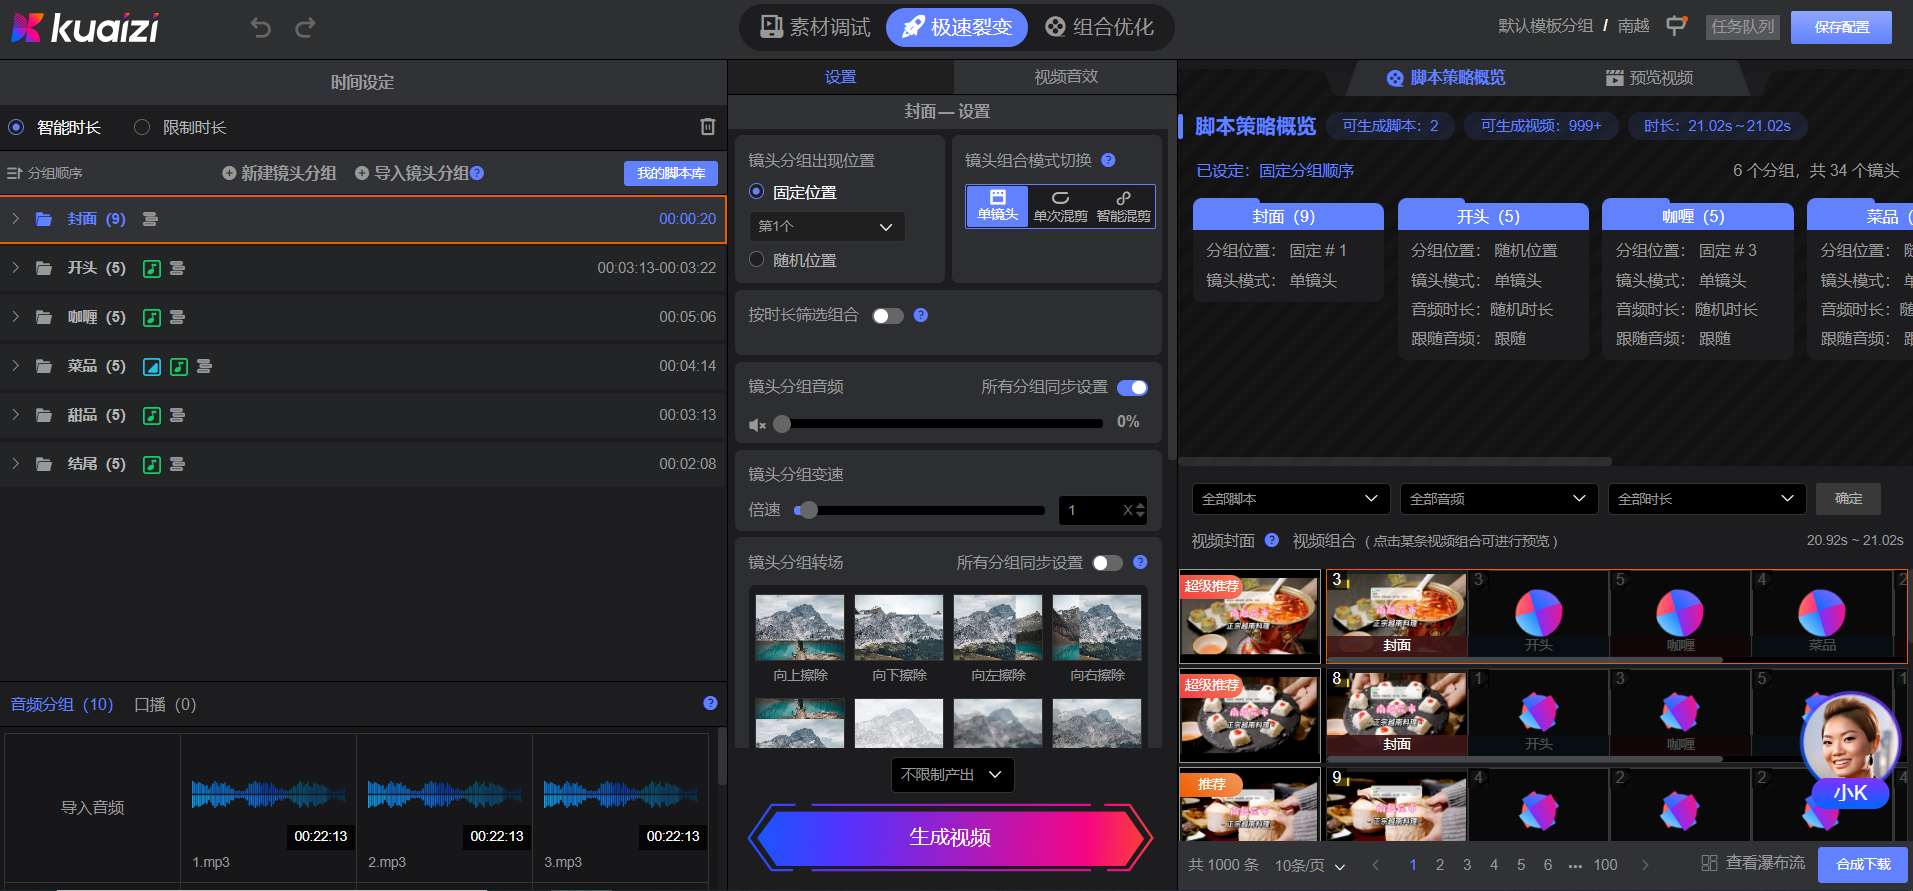1913x891 pixels.
Task: Click the notification signpost icon near 南越
Action: (1676, 26)
